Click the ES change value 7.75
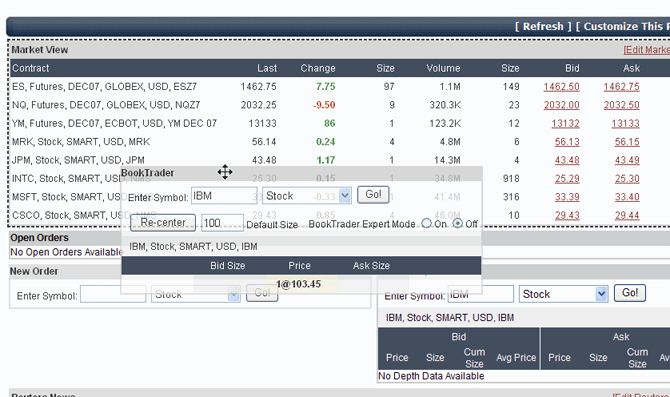 click(325, 87)
